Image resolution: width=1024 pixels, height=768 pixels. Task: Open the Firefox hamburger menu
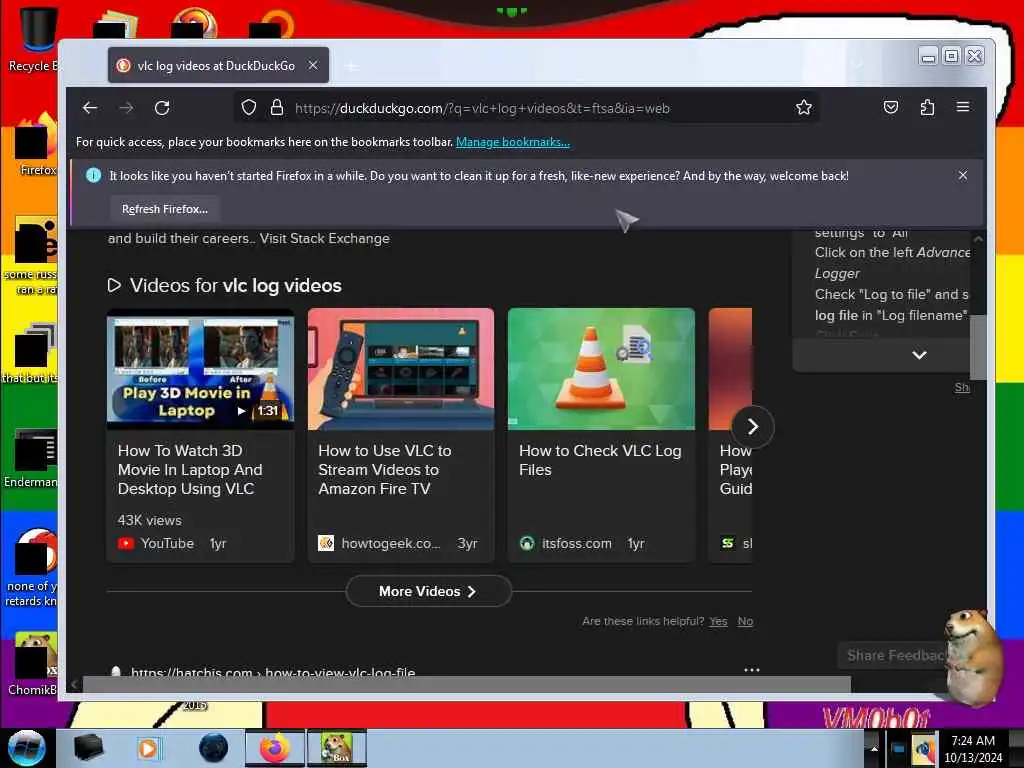point(963,107)
